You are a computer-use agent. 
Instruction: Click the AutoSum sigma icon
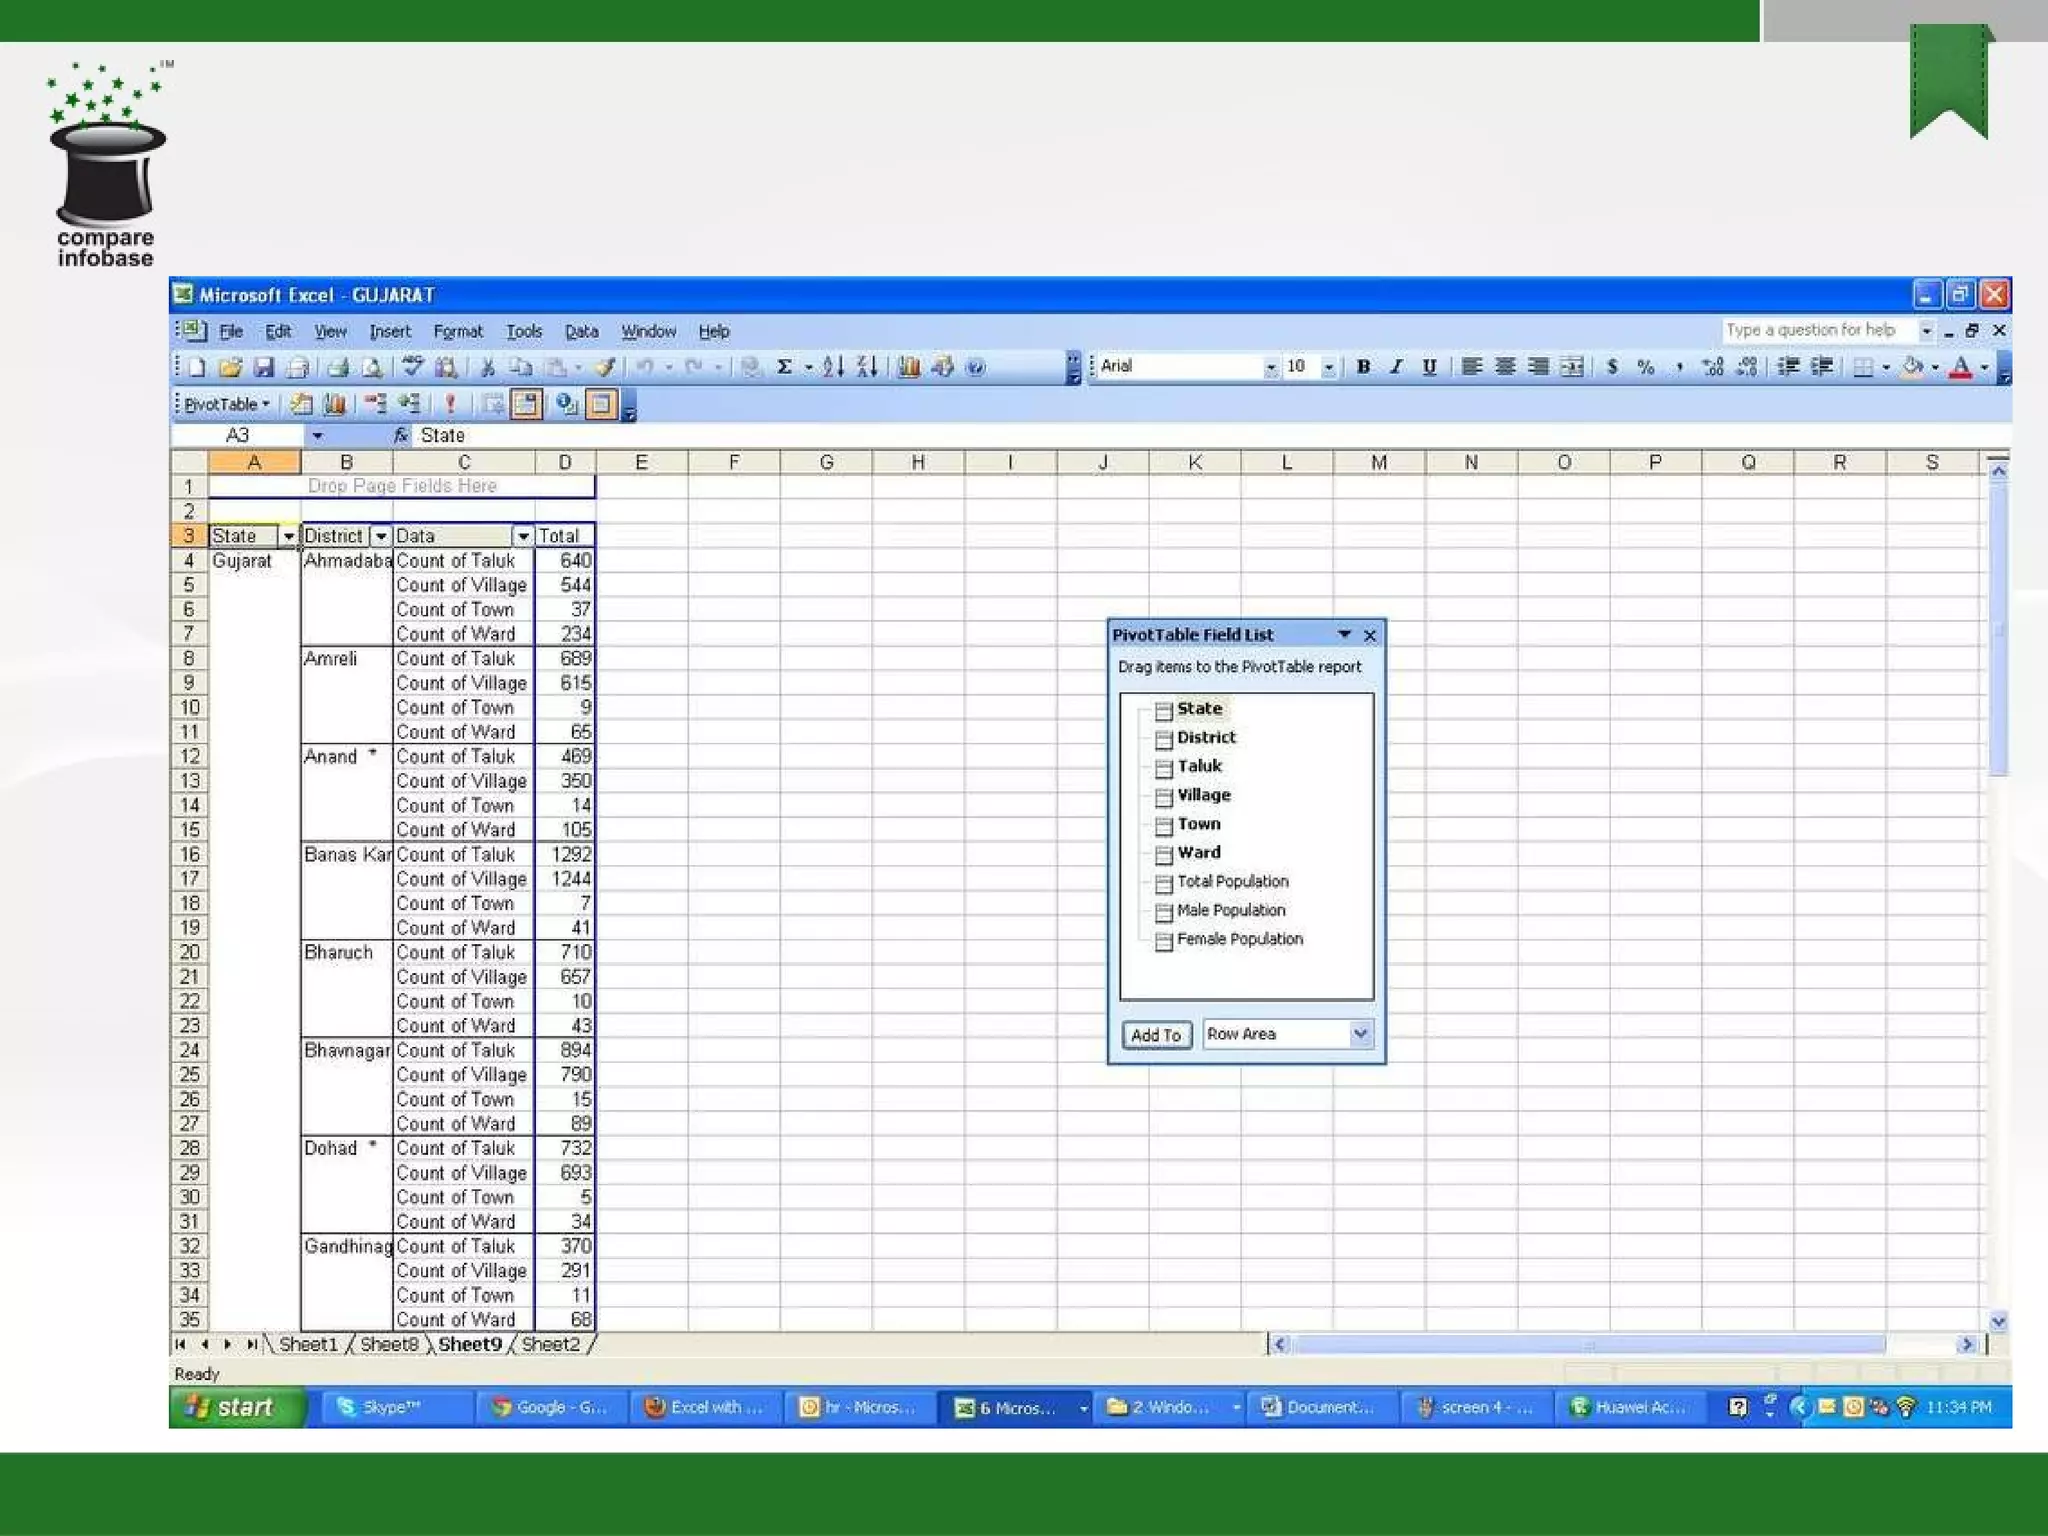785,368
